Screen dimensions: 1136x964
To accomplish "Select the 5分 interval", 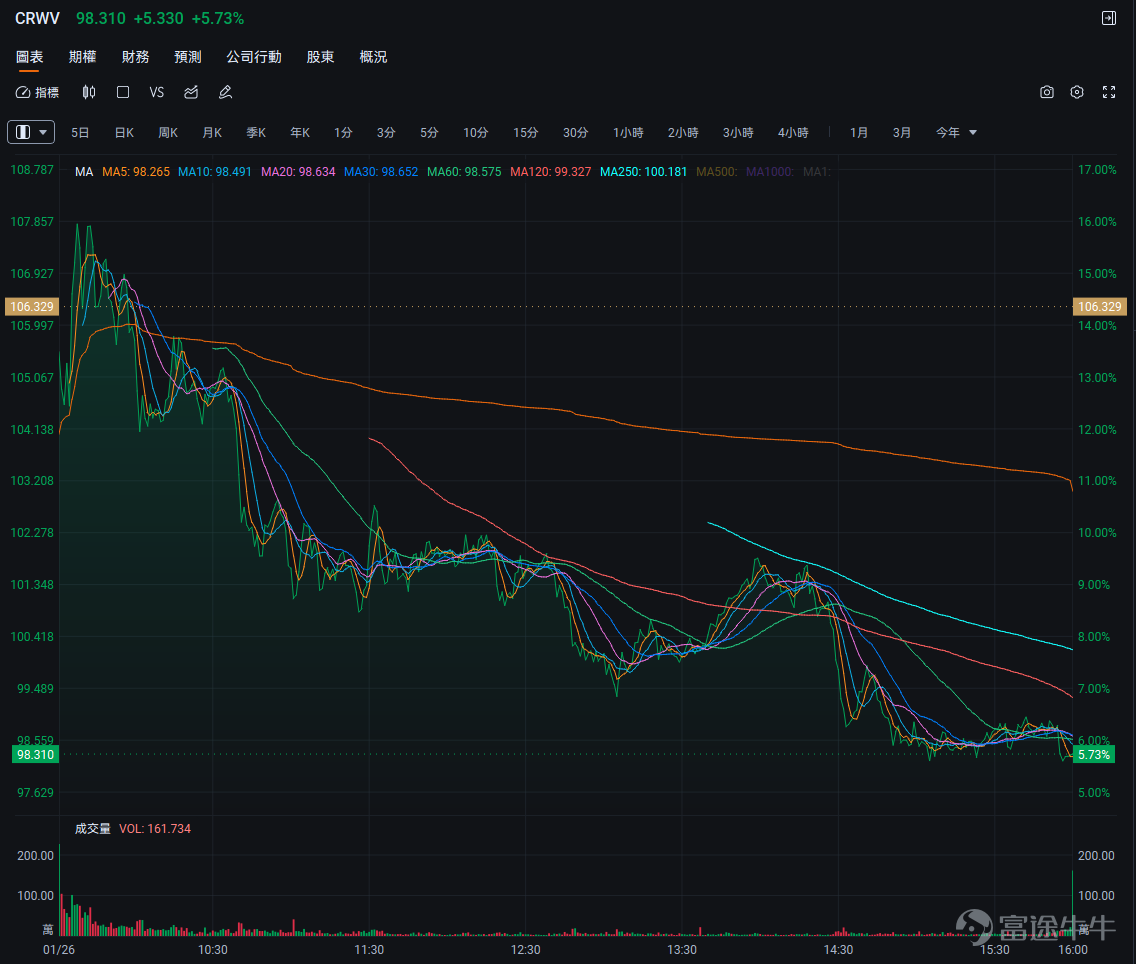I will (429, 133).
